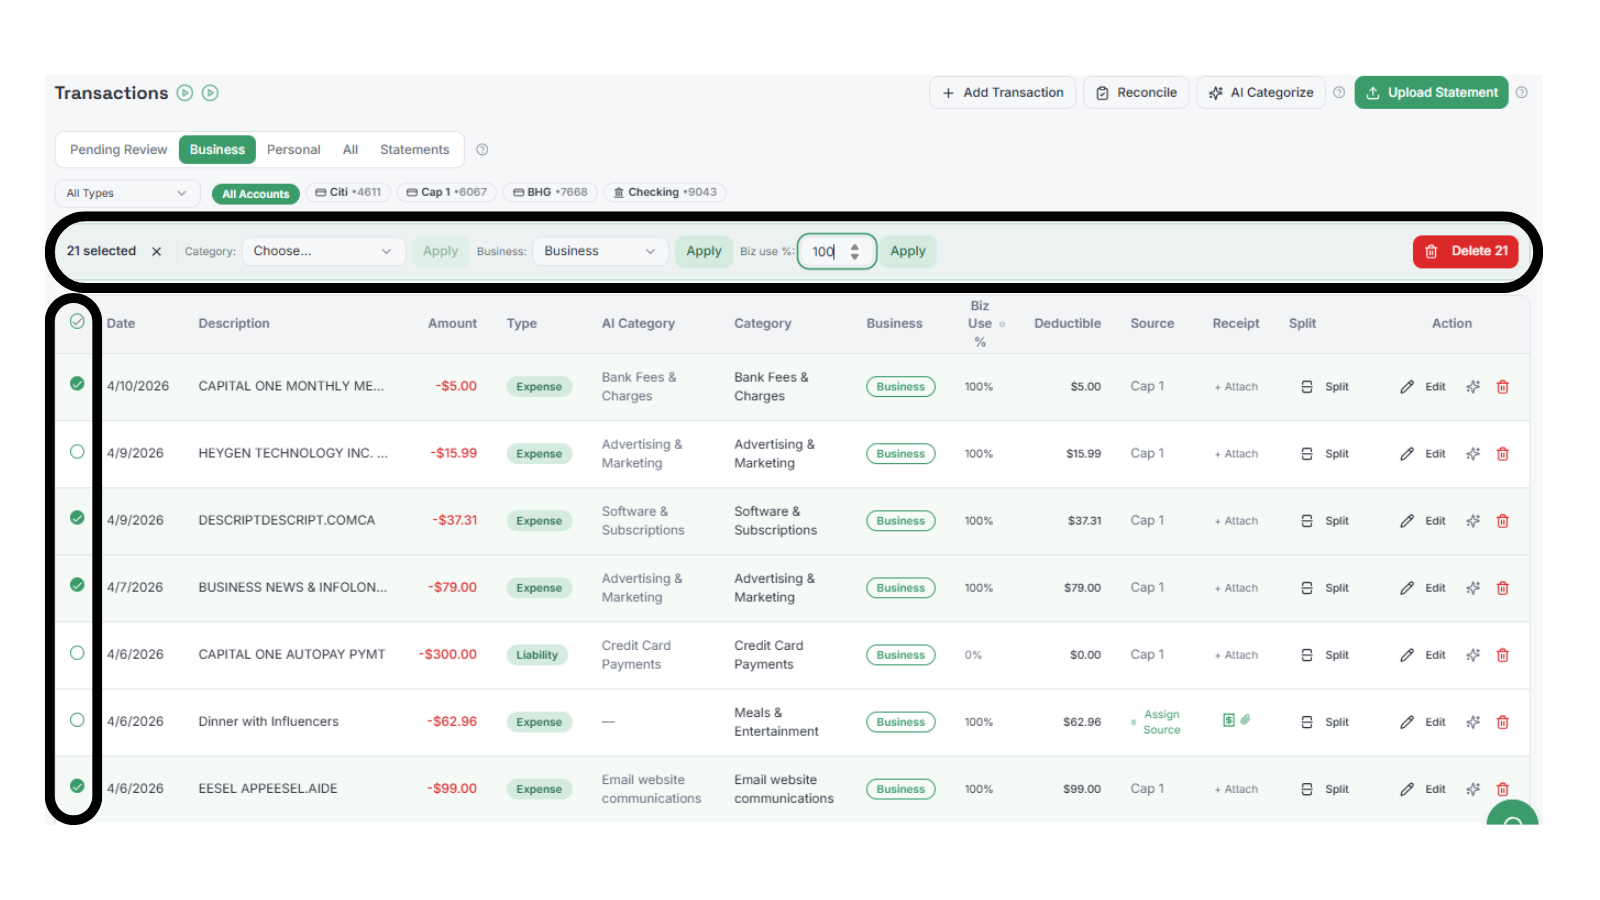Uncheck the BUSINESS NEWS & INFOLON row checkbox
This screenshot has width=1600, height=900.
(77, 585)
